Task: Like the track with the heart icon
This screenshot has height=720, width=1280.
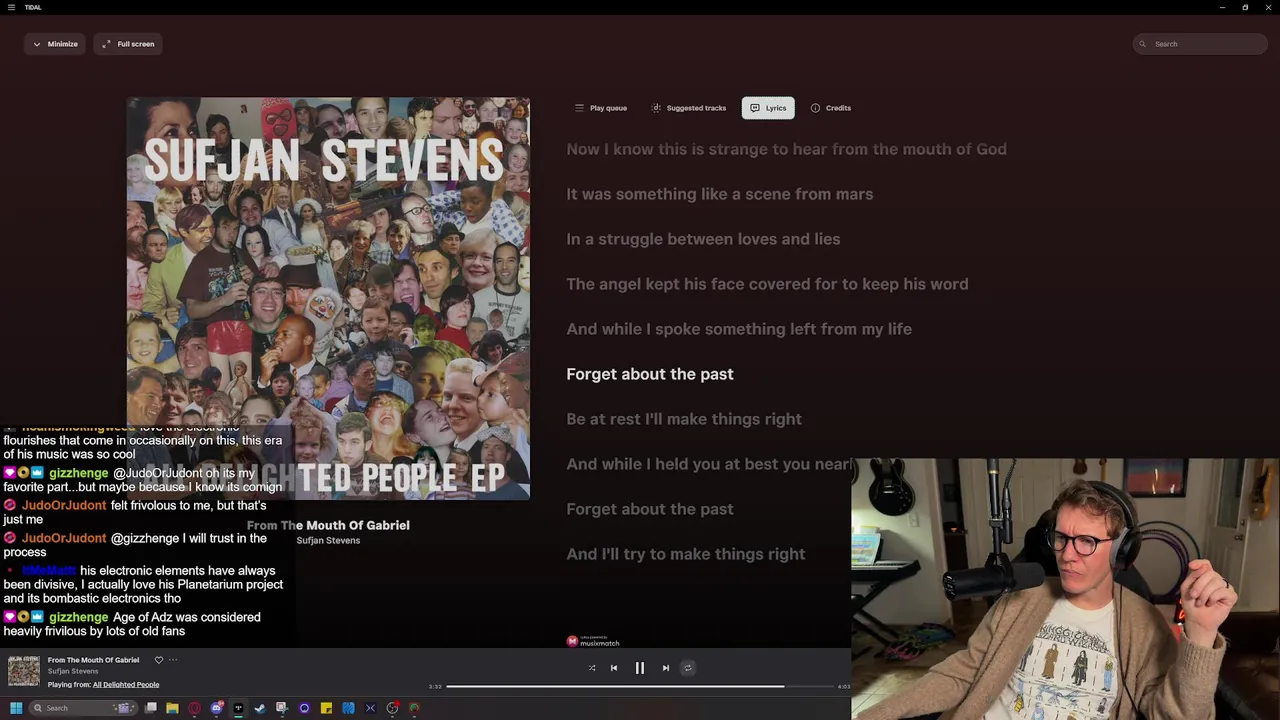Action: 158,660
